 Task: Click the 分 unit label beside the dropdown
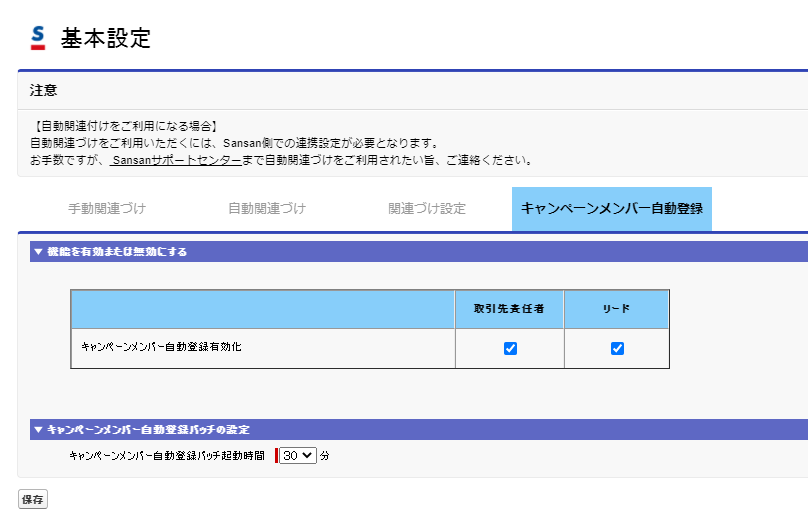pyautogui.click(x=325, y=456)
